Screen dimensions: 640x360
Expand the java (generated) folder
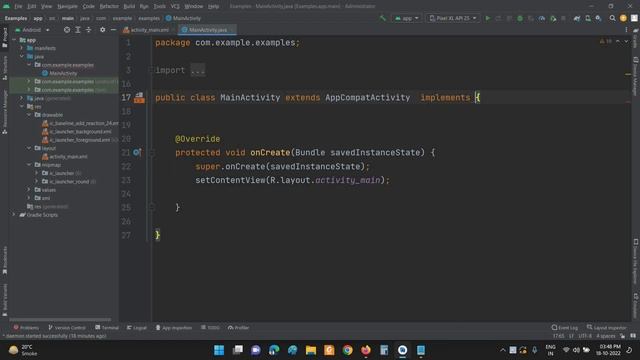22,98
